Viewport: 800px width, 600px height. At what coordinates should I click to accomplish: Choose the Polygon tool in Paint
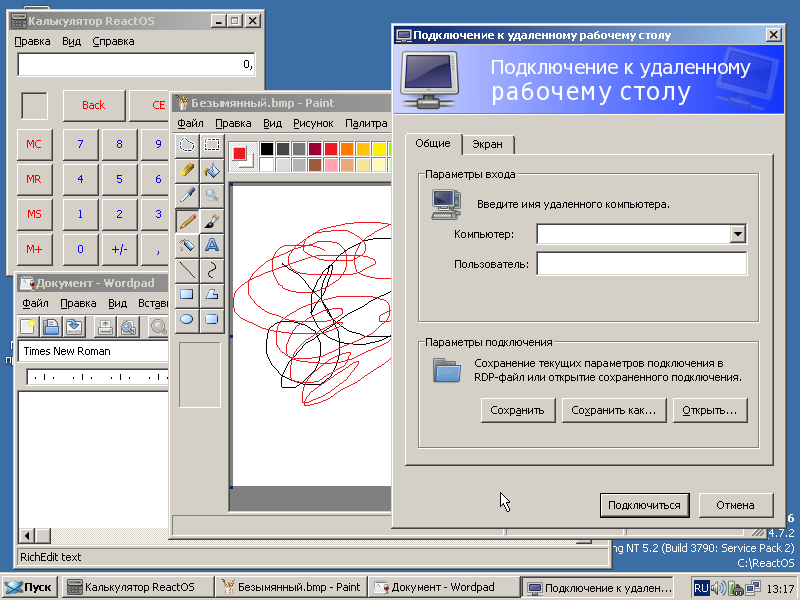coord(212,294)
